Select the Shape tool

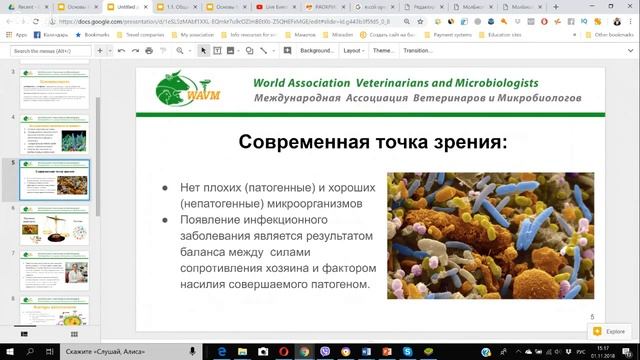pyautogui.click(x=249, y=51)
